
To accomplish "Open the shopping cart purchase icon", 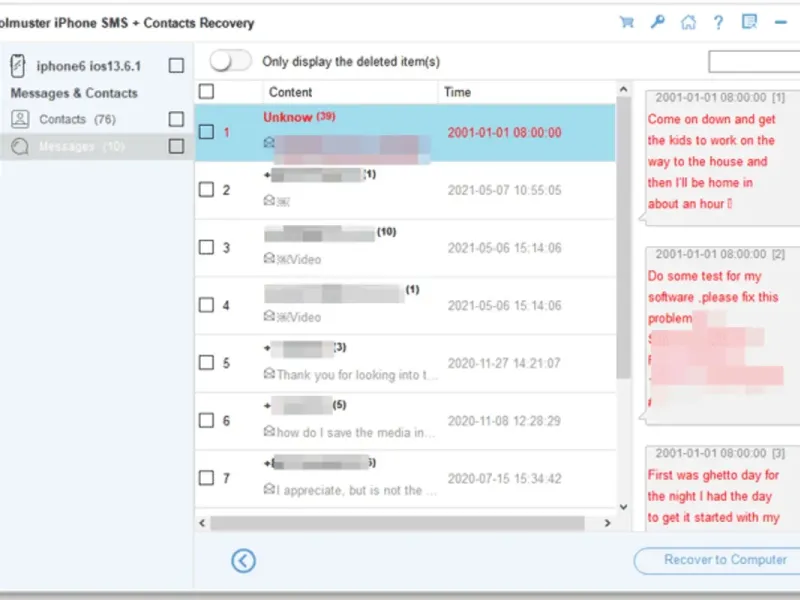I will 627,22.
